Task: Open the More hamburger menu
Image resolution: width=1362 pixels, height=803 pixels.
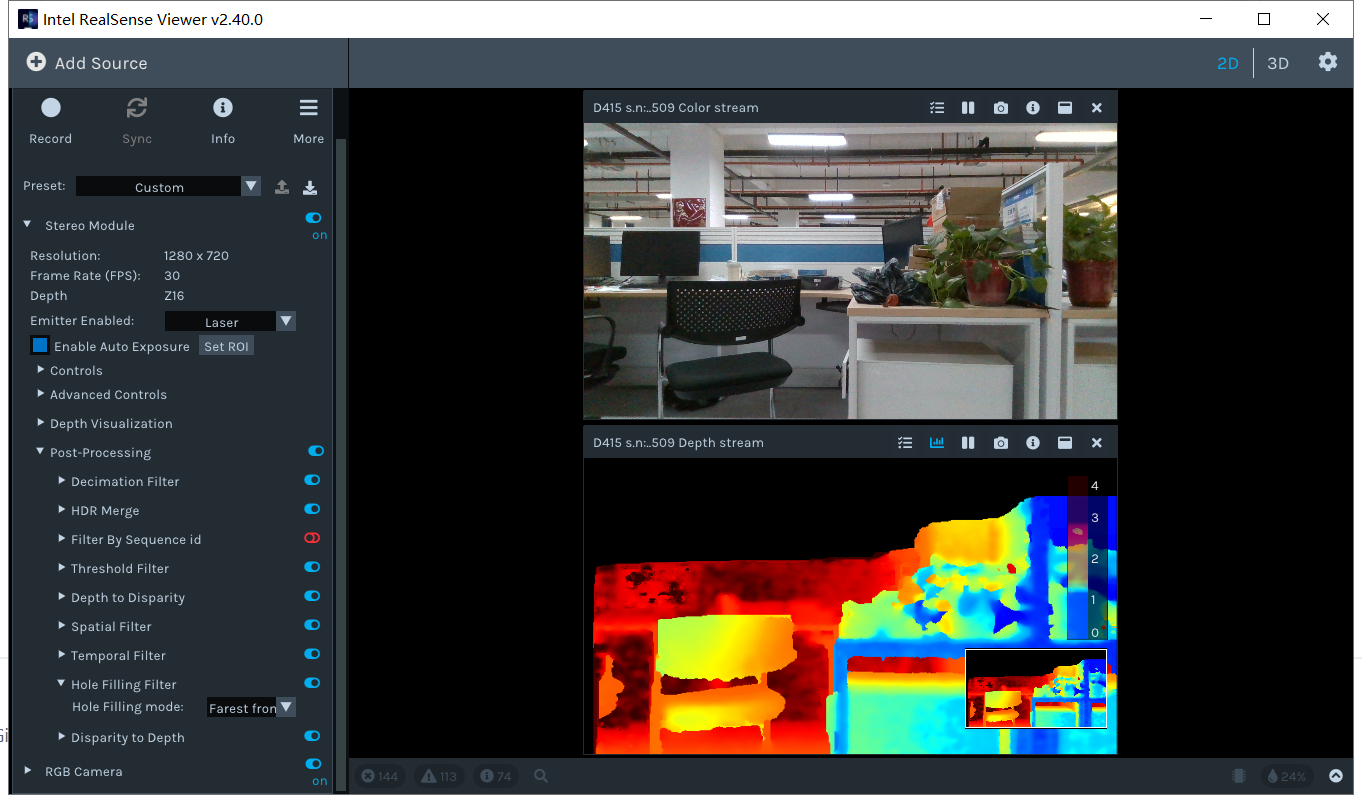Action: pyautogui.click(x=308, y=108)
